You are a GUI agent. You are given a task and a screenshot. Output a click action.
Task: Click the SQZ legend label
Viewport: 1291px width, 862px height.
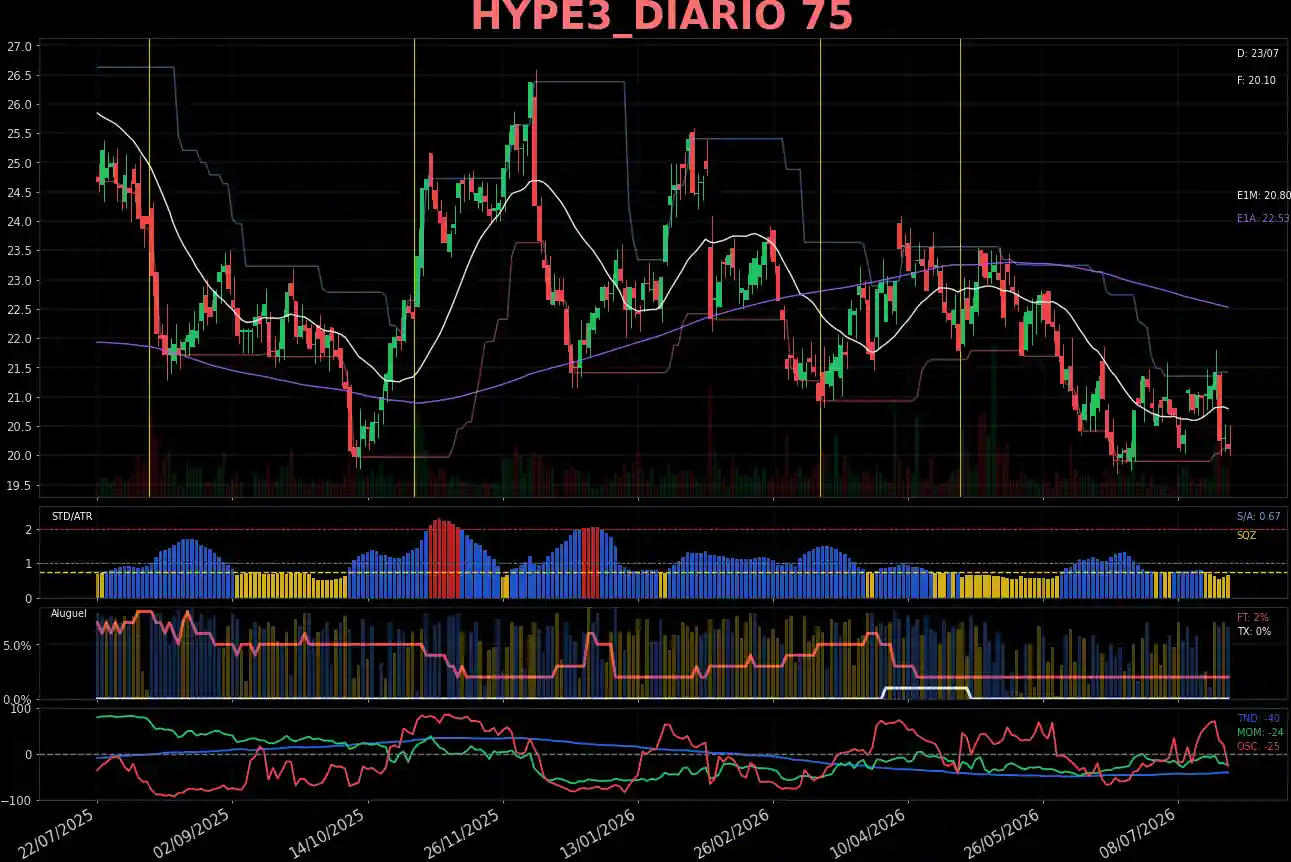(1246, 535)
